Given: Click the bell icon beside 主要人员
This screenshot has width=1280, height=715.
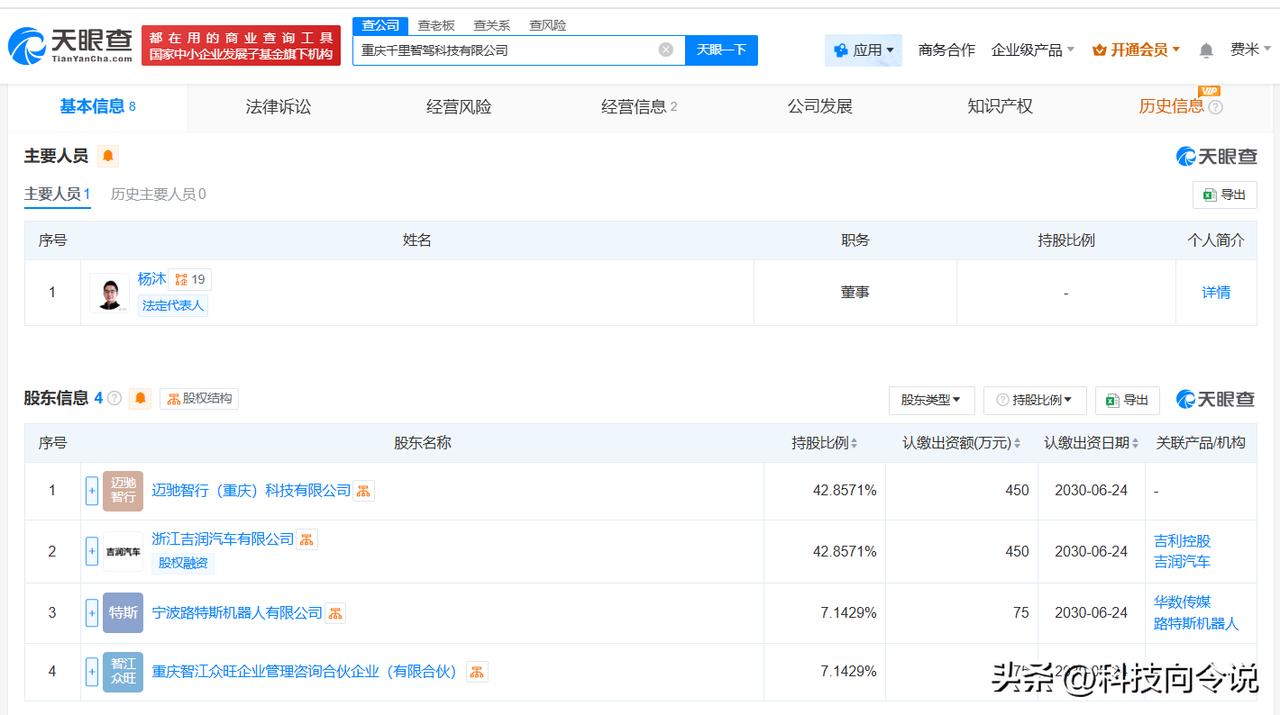Looking at the screenshot, I should click(108, 156).
